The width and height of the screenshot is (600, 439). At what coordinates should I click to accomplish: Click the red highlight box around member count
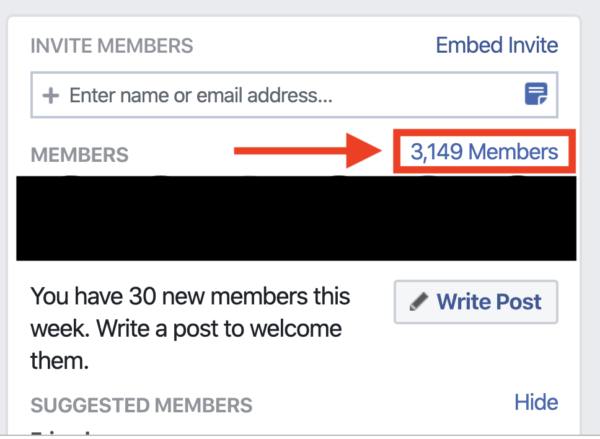484,151
